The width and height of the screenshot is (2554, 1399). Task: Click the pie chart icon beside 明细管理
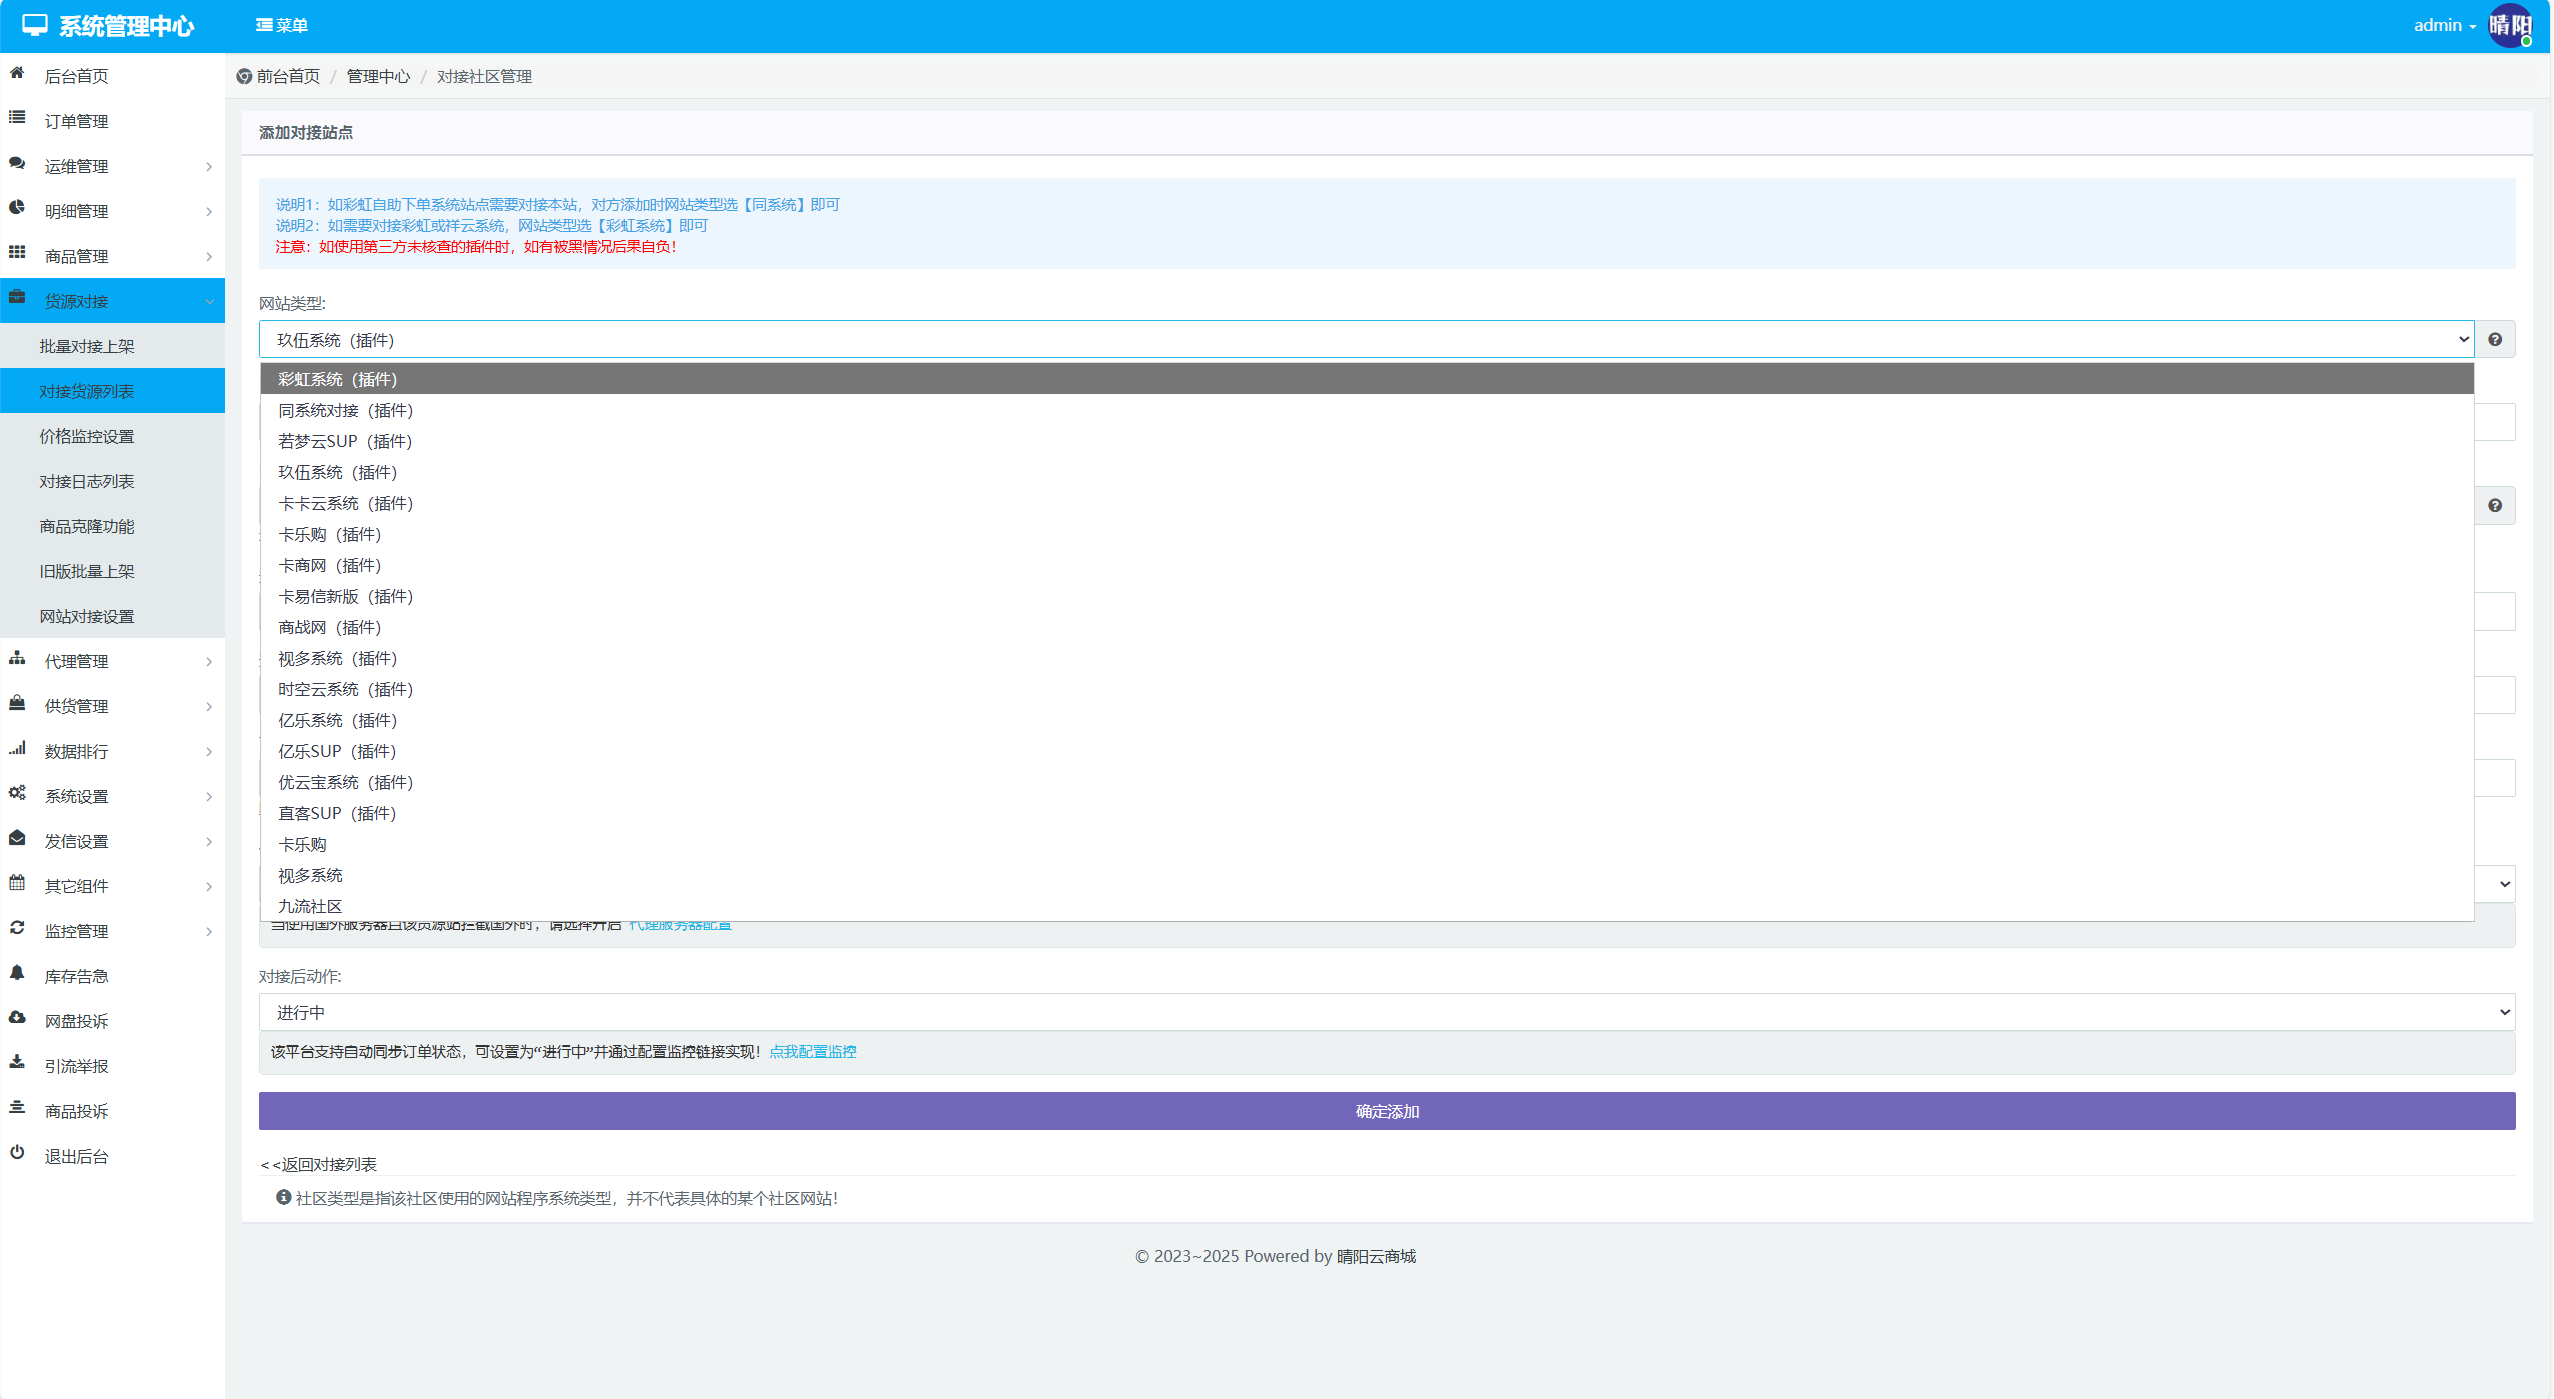pos(17,208)
